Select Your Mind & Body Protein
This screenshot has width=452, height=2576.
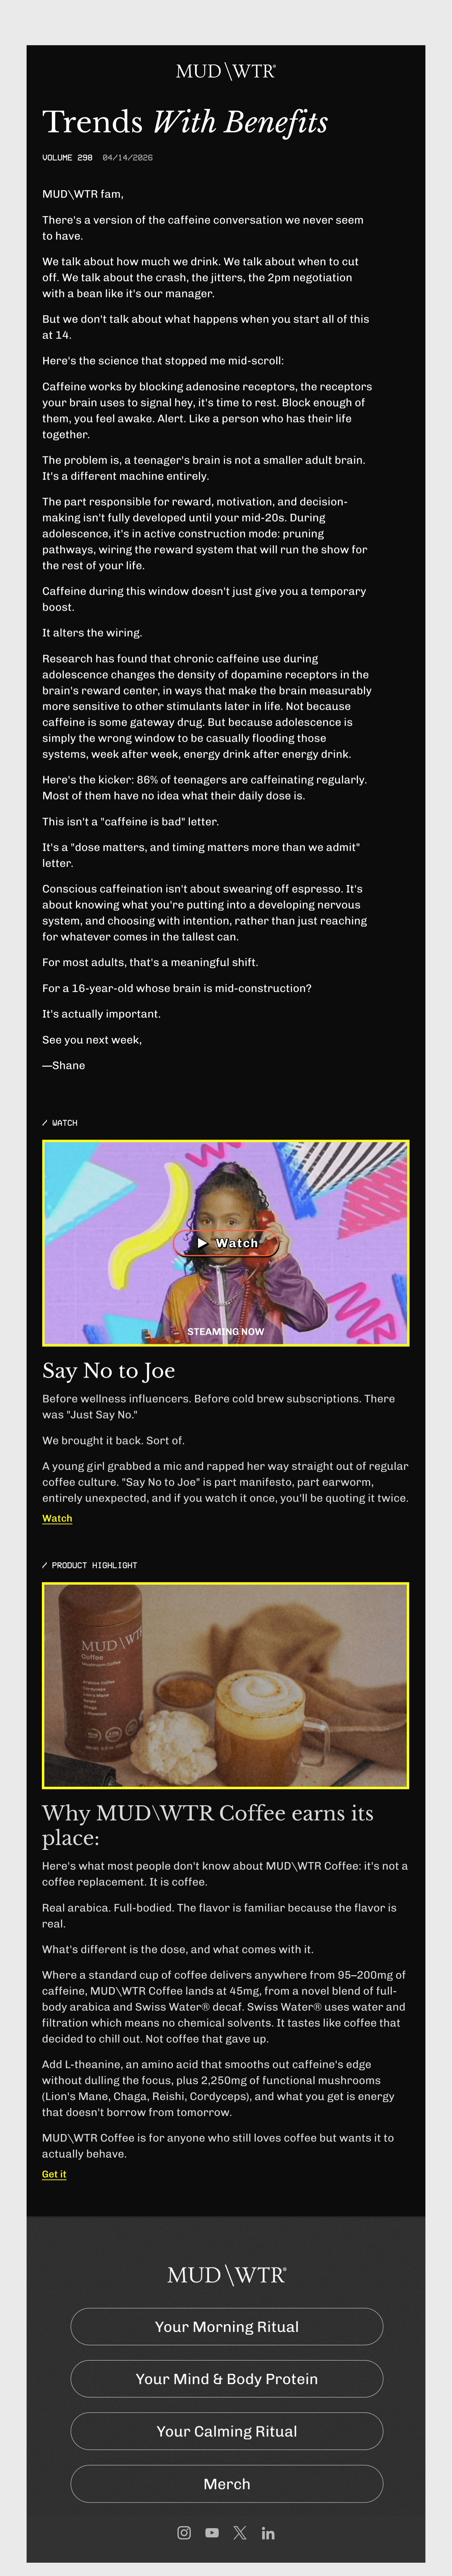226,2379
